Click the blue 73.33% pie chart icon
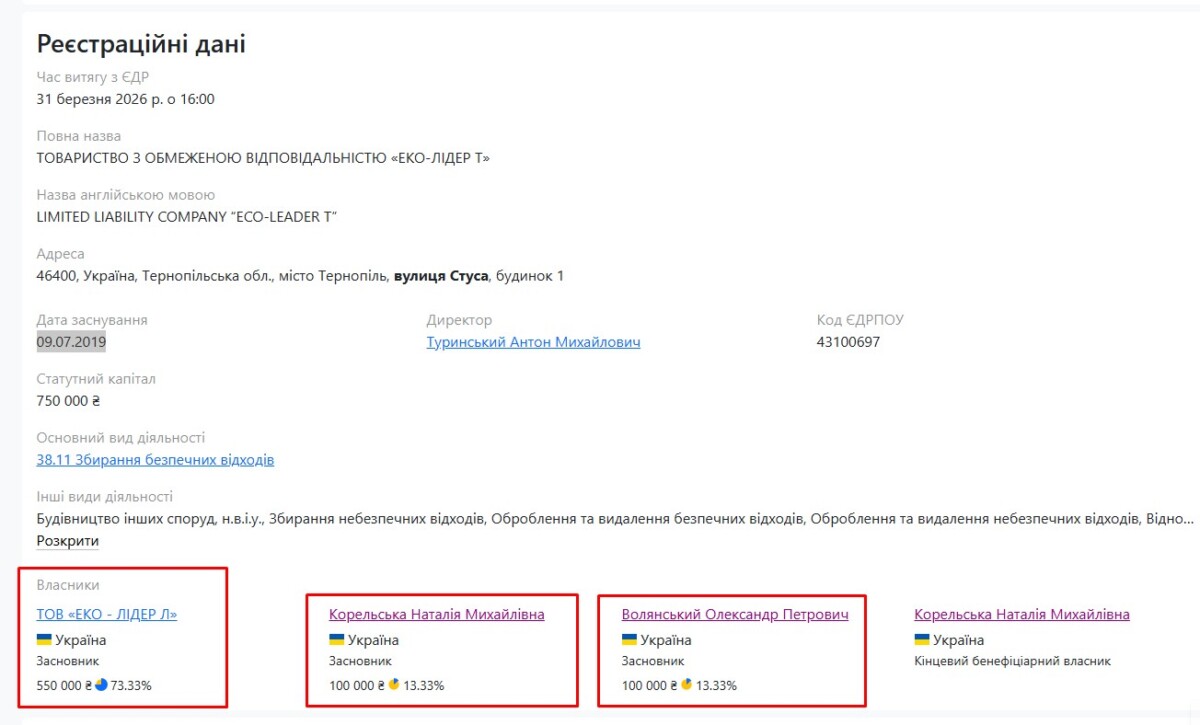The width and height of the screenshot is (1200, 725). pos(102,685)
